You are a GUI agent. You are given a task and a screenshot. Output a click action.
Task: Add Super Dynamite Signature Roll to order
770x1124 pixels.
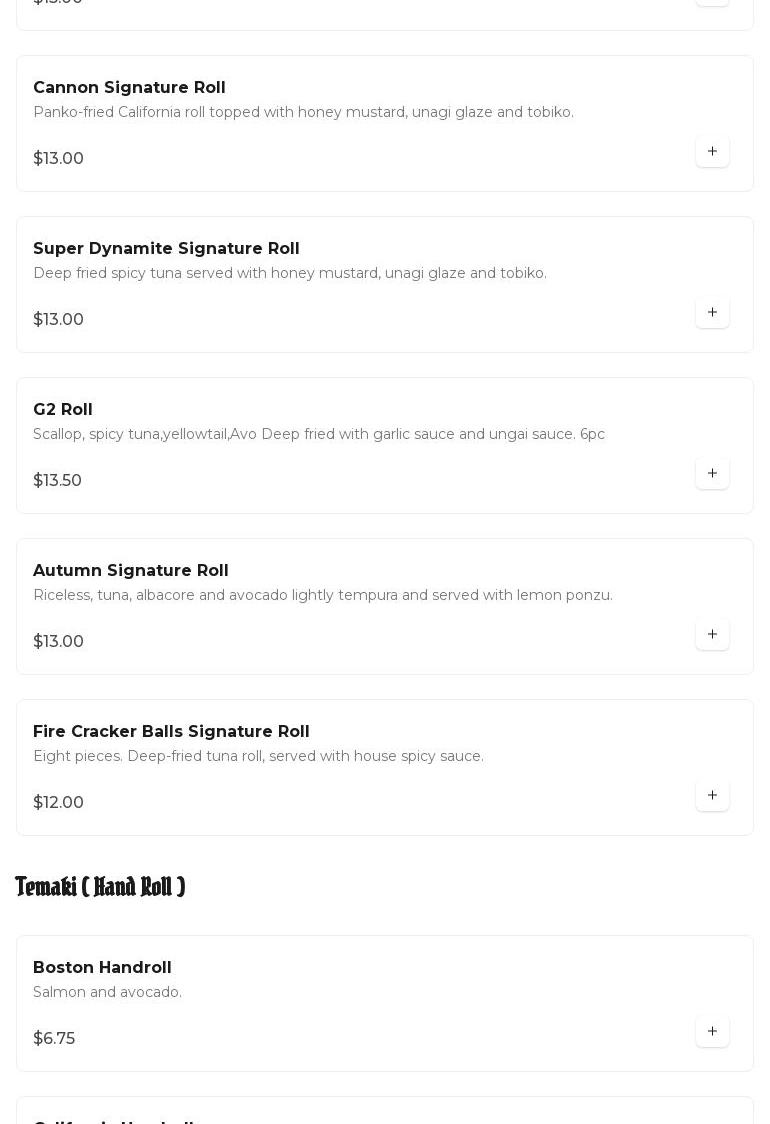pyautogui.click(x=712, y=313)
